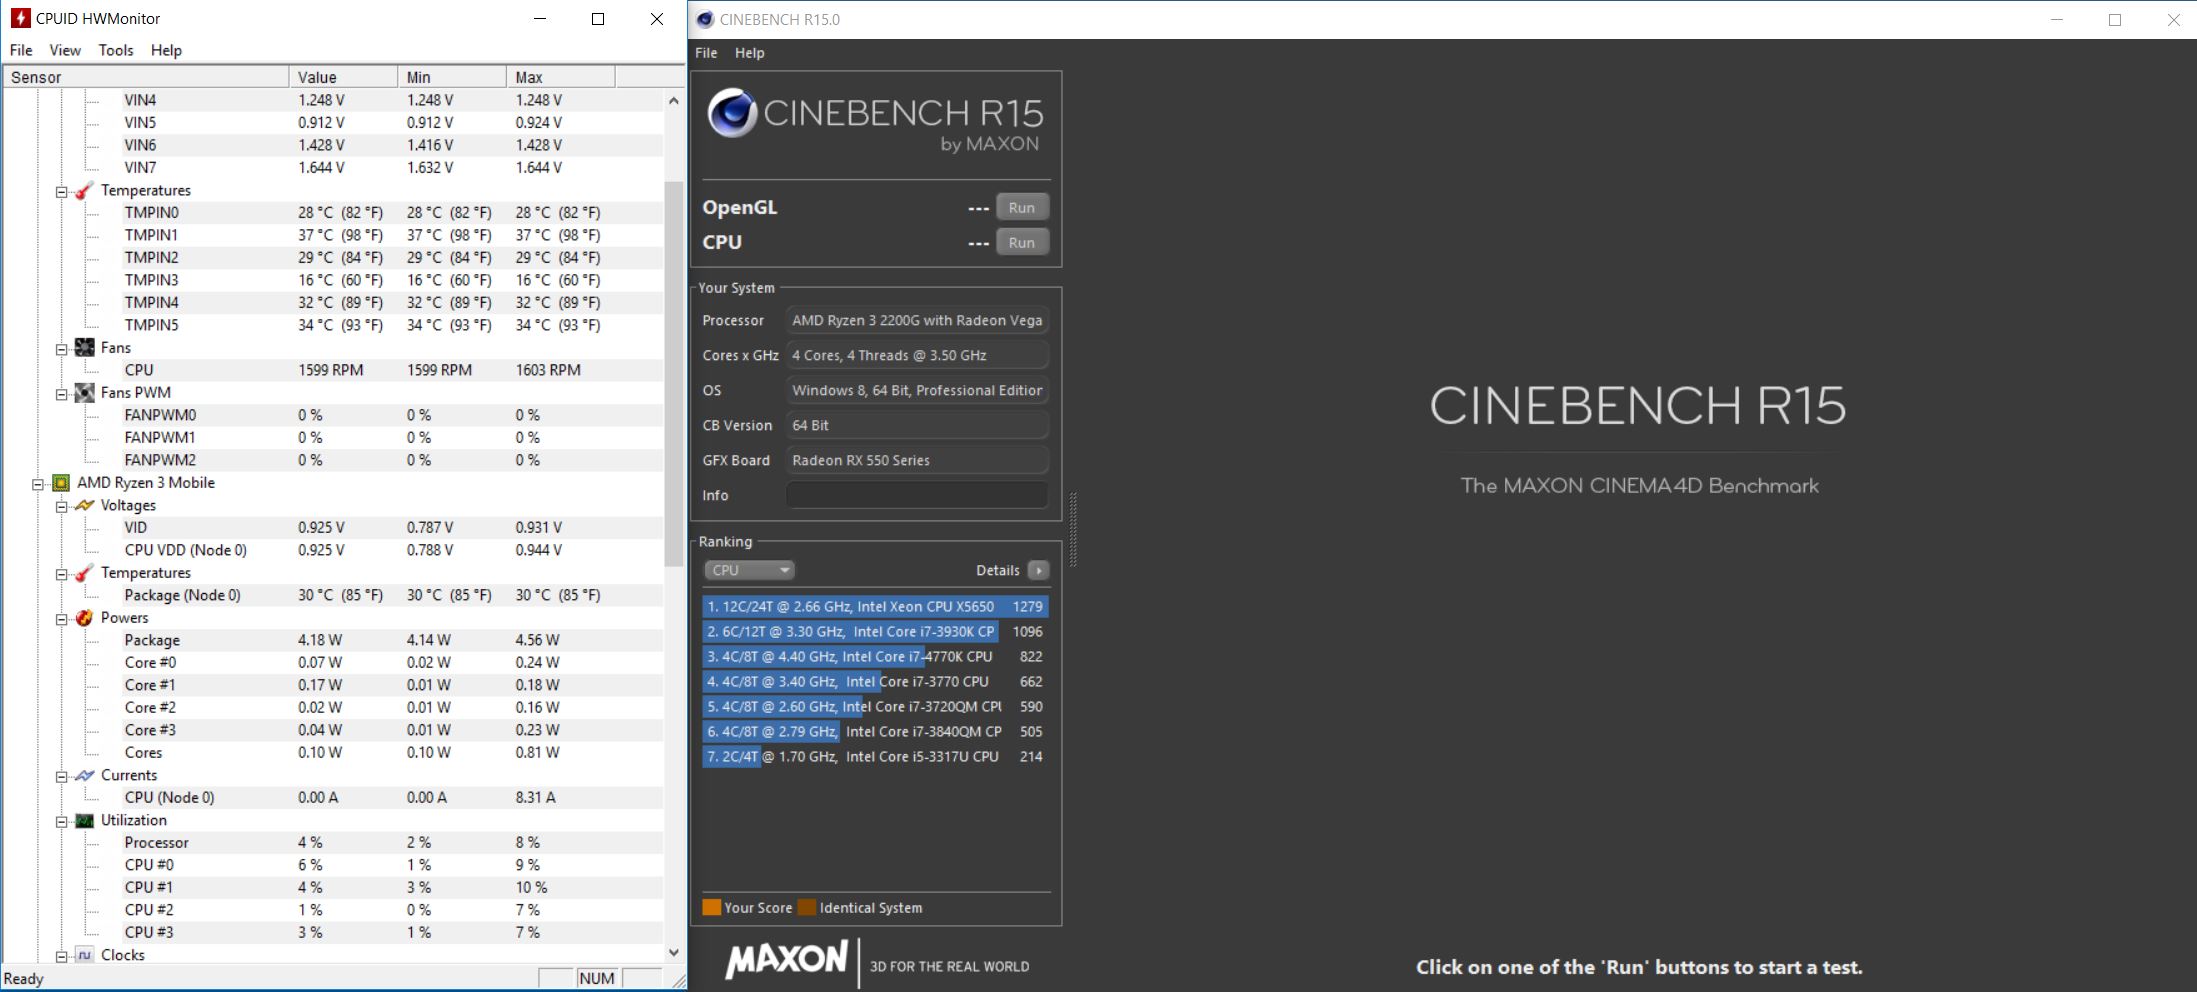Image resolution: width=2197 pixels, height=992 pixels.
Task: Click the Fans PWM icon
Action: tap(85, 393)
